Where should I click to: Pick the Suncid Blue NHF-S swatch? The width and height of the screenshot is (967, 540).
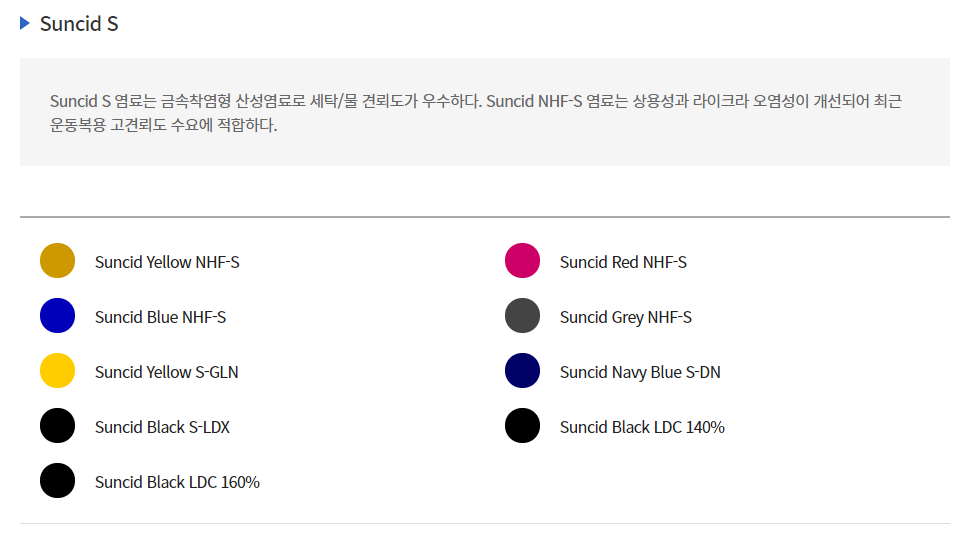(x=57, y=316)
